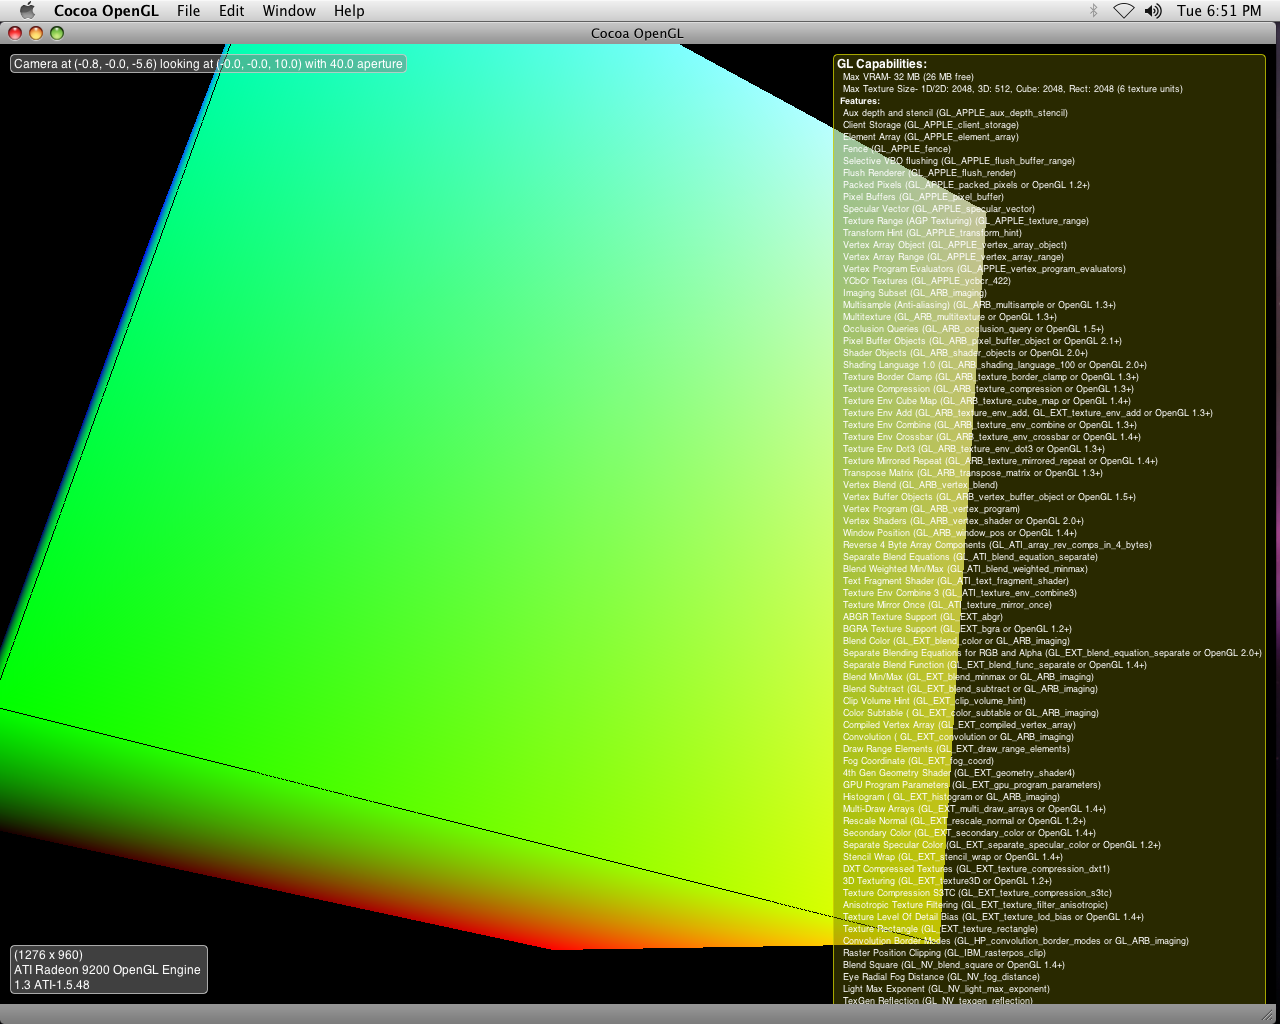The height and width of the screenshot is (1024, 1280).
Task: Select "Flush Renderer (GL_APPLE_flush_render)"
Action: pos(929,173)
